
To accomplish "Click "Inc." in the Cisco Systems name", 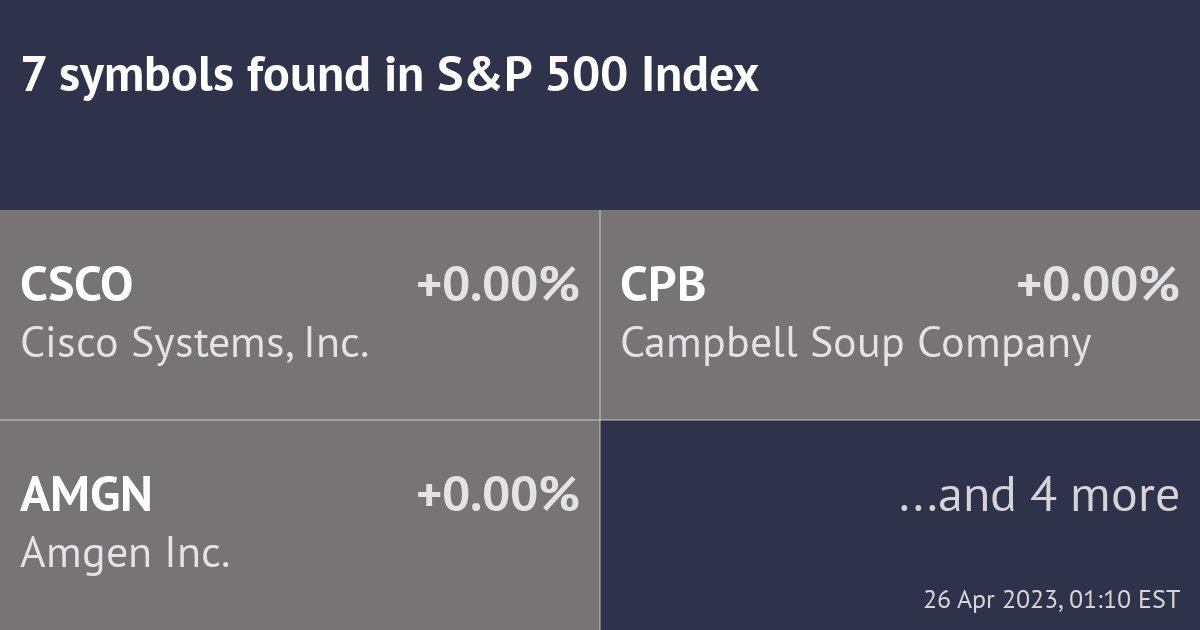I will [x=338, y=344].
